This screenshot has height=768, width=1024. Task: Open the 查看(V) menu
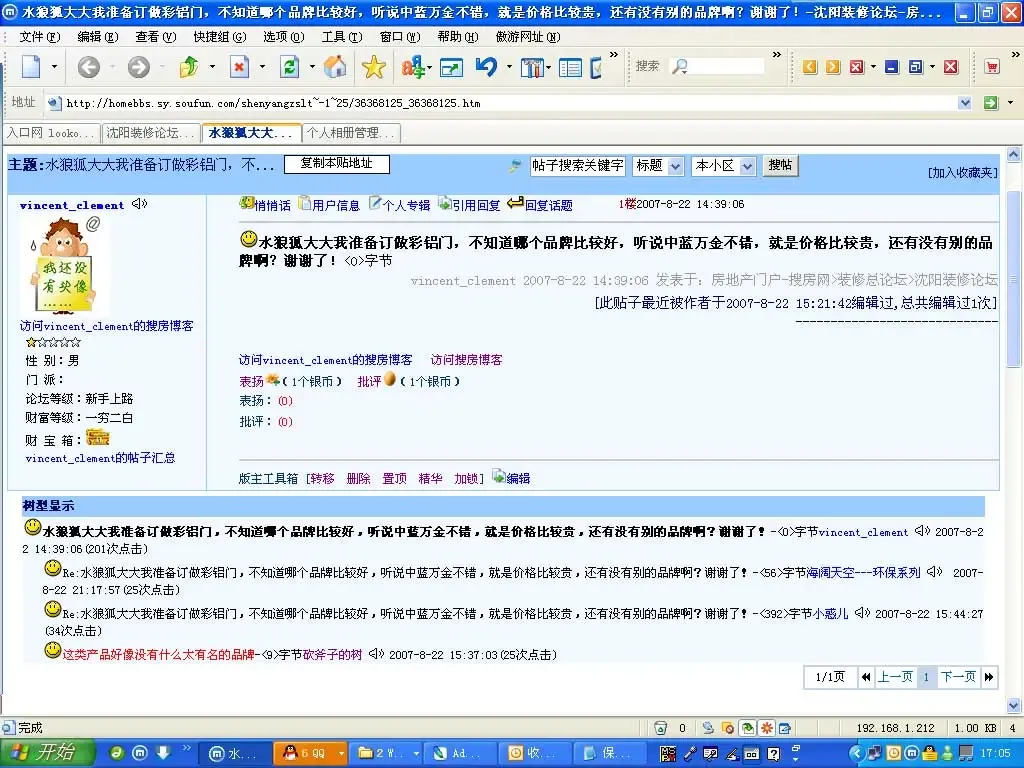[x=155, y=37]
